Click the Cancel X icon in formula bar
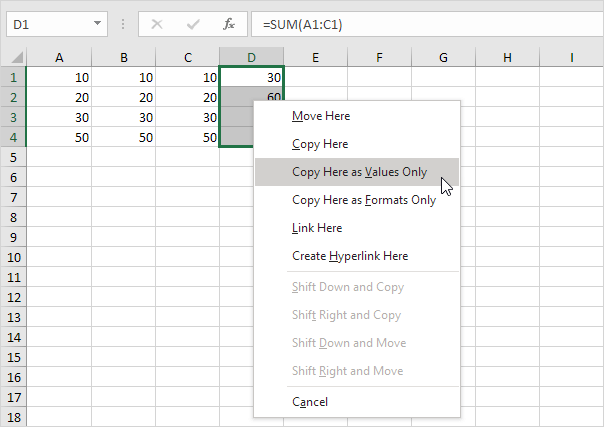Screen dimensions: 604x427 click(x=158, y=22)
